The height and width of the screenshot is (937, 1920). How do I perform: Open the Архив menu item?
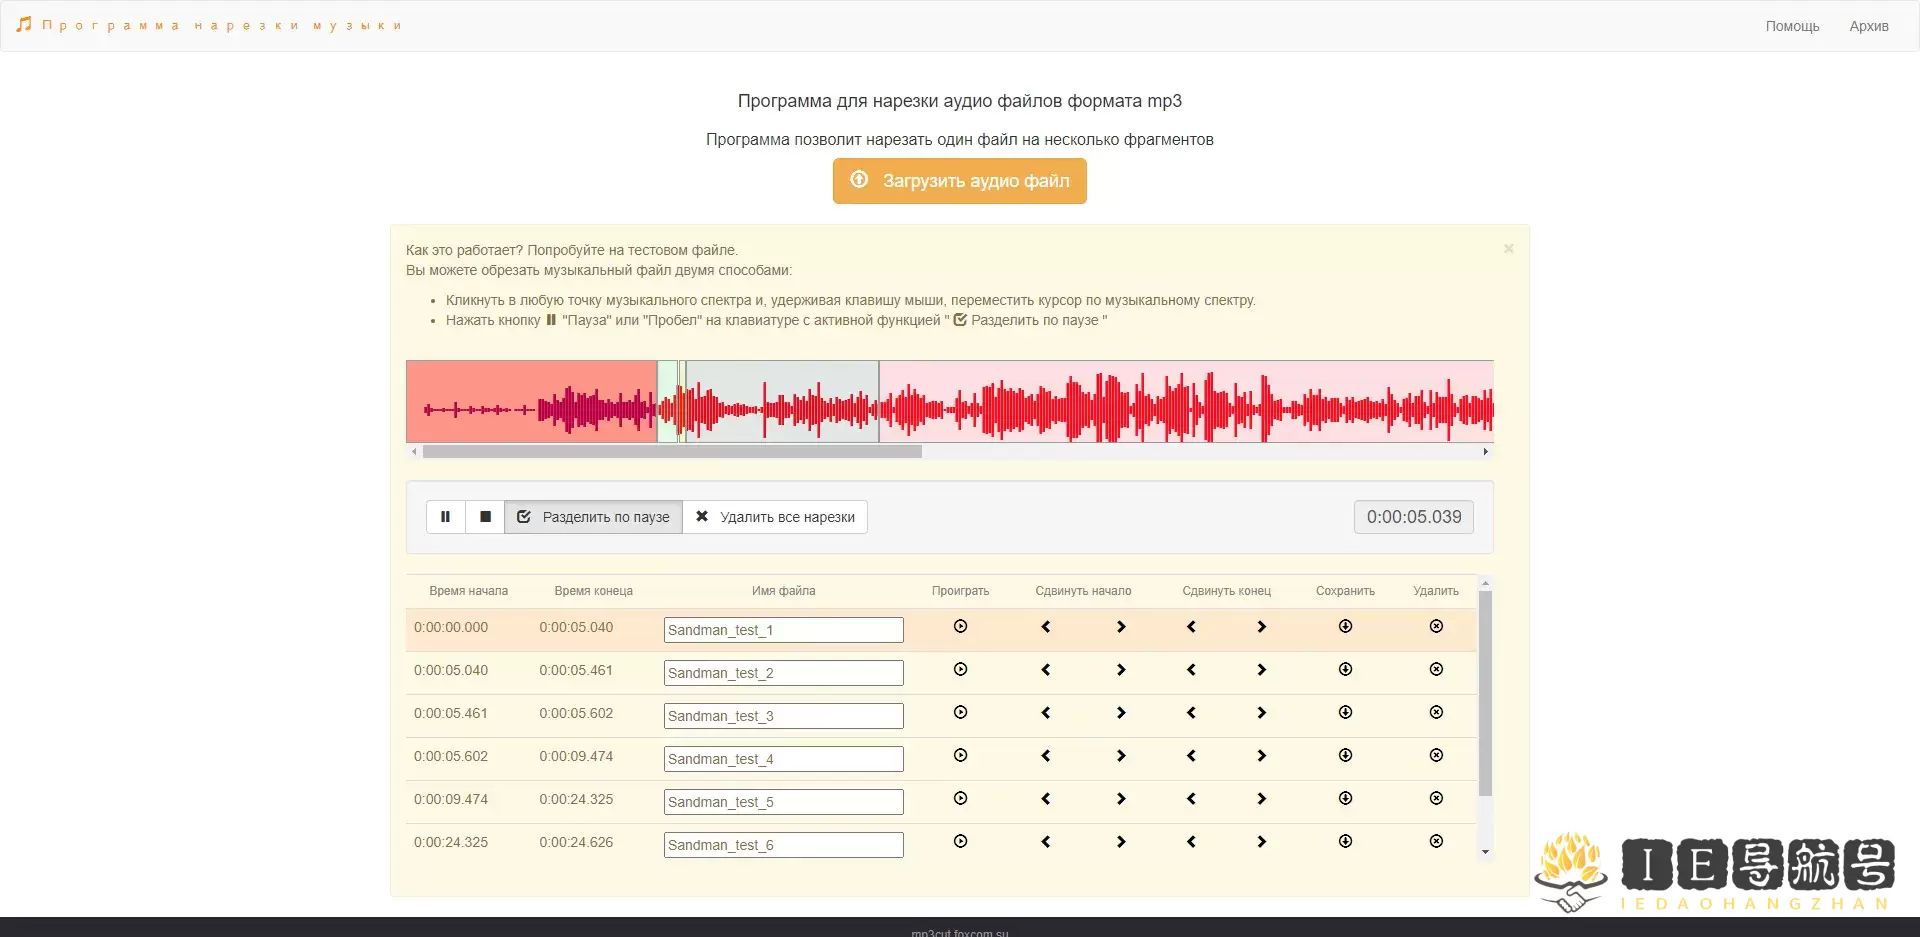pos(1868,26)
